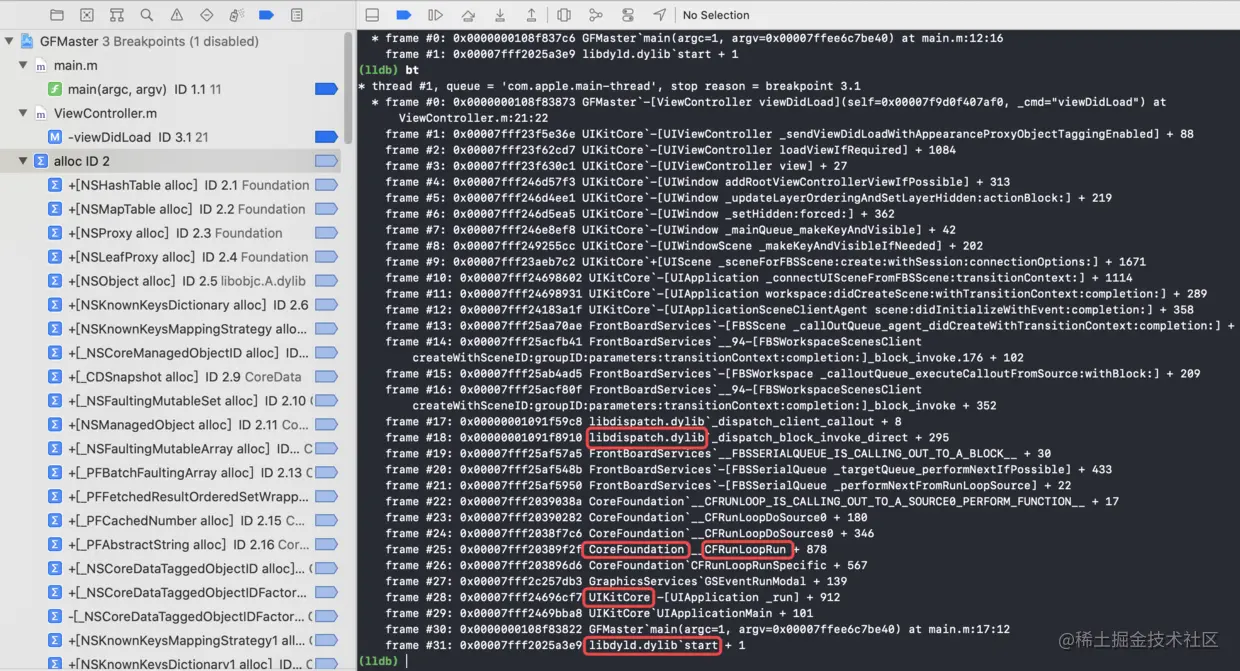Select +[NSHashTable alloc] breakpoint row

point(171,185)
